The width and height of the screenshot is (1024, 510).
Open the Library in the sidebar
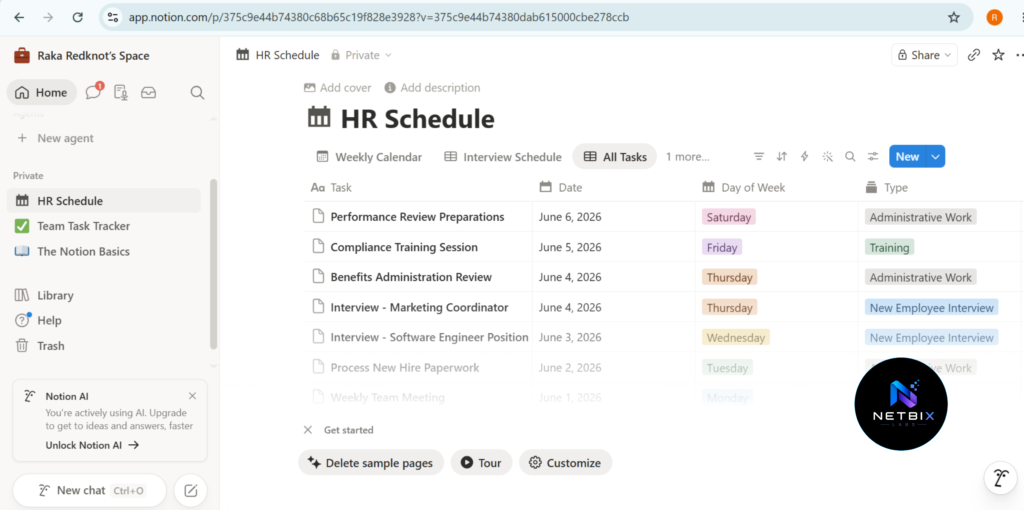[x=104, y=295]
